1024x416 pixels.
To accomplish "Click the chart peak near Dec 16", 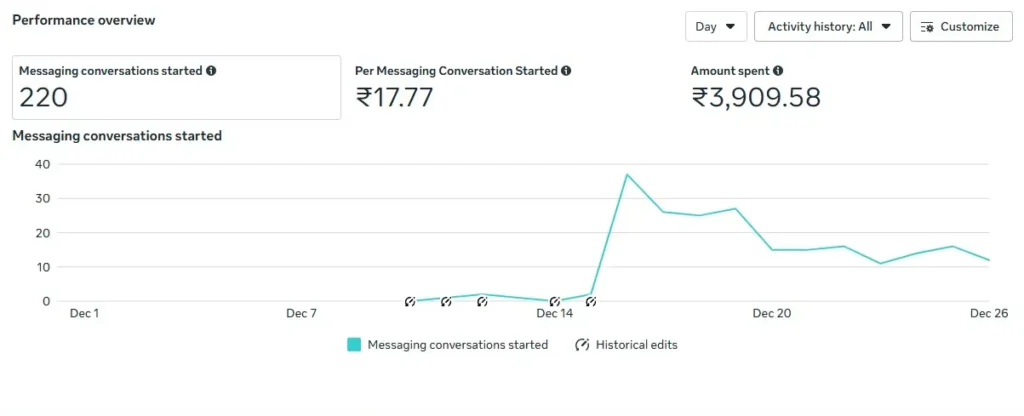I will (x=627, y=175).
